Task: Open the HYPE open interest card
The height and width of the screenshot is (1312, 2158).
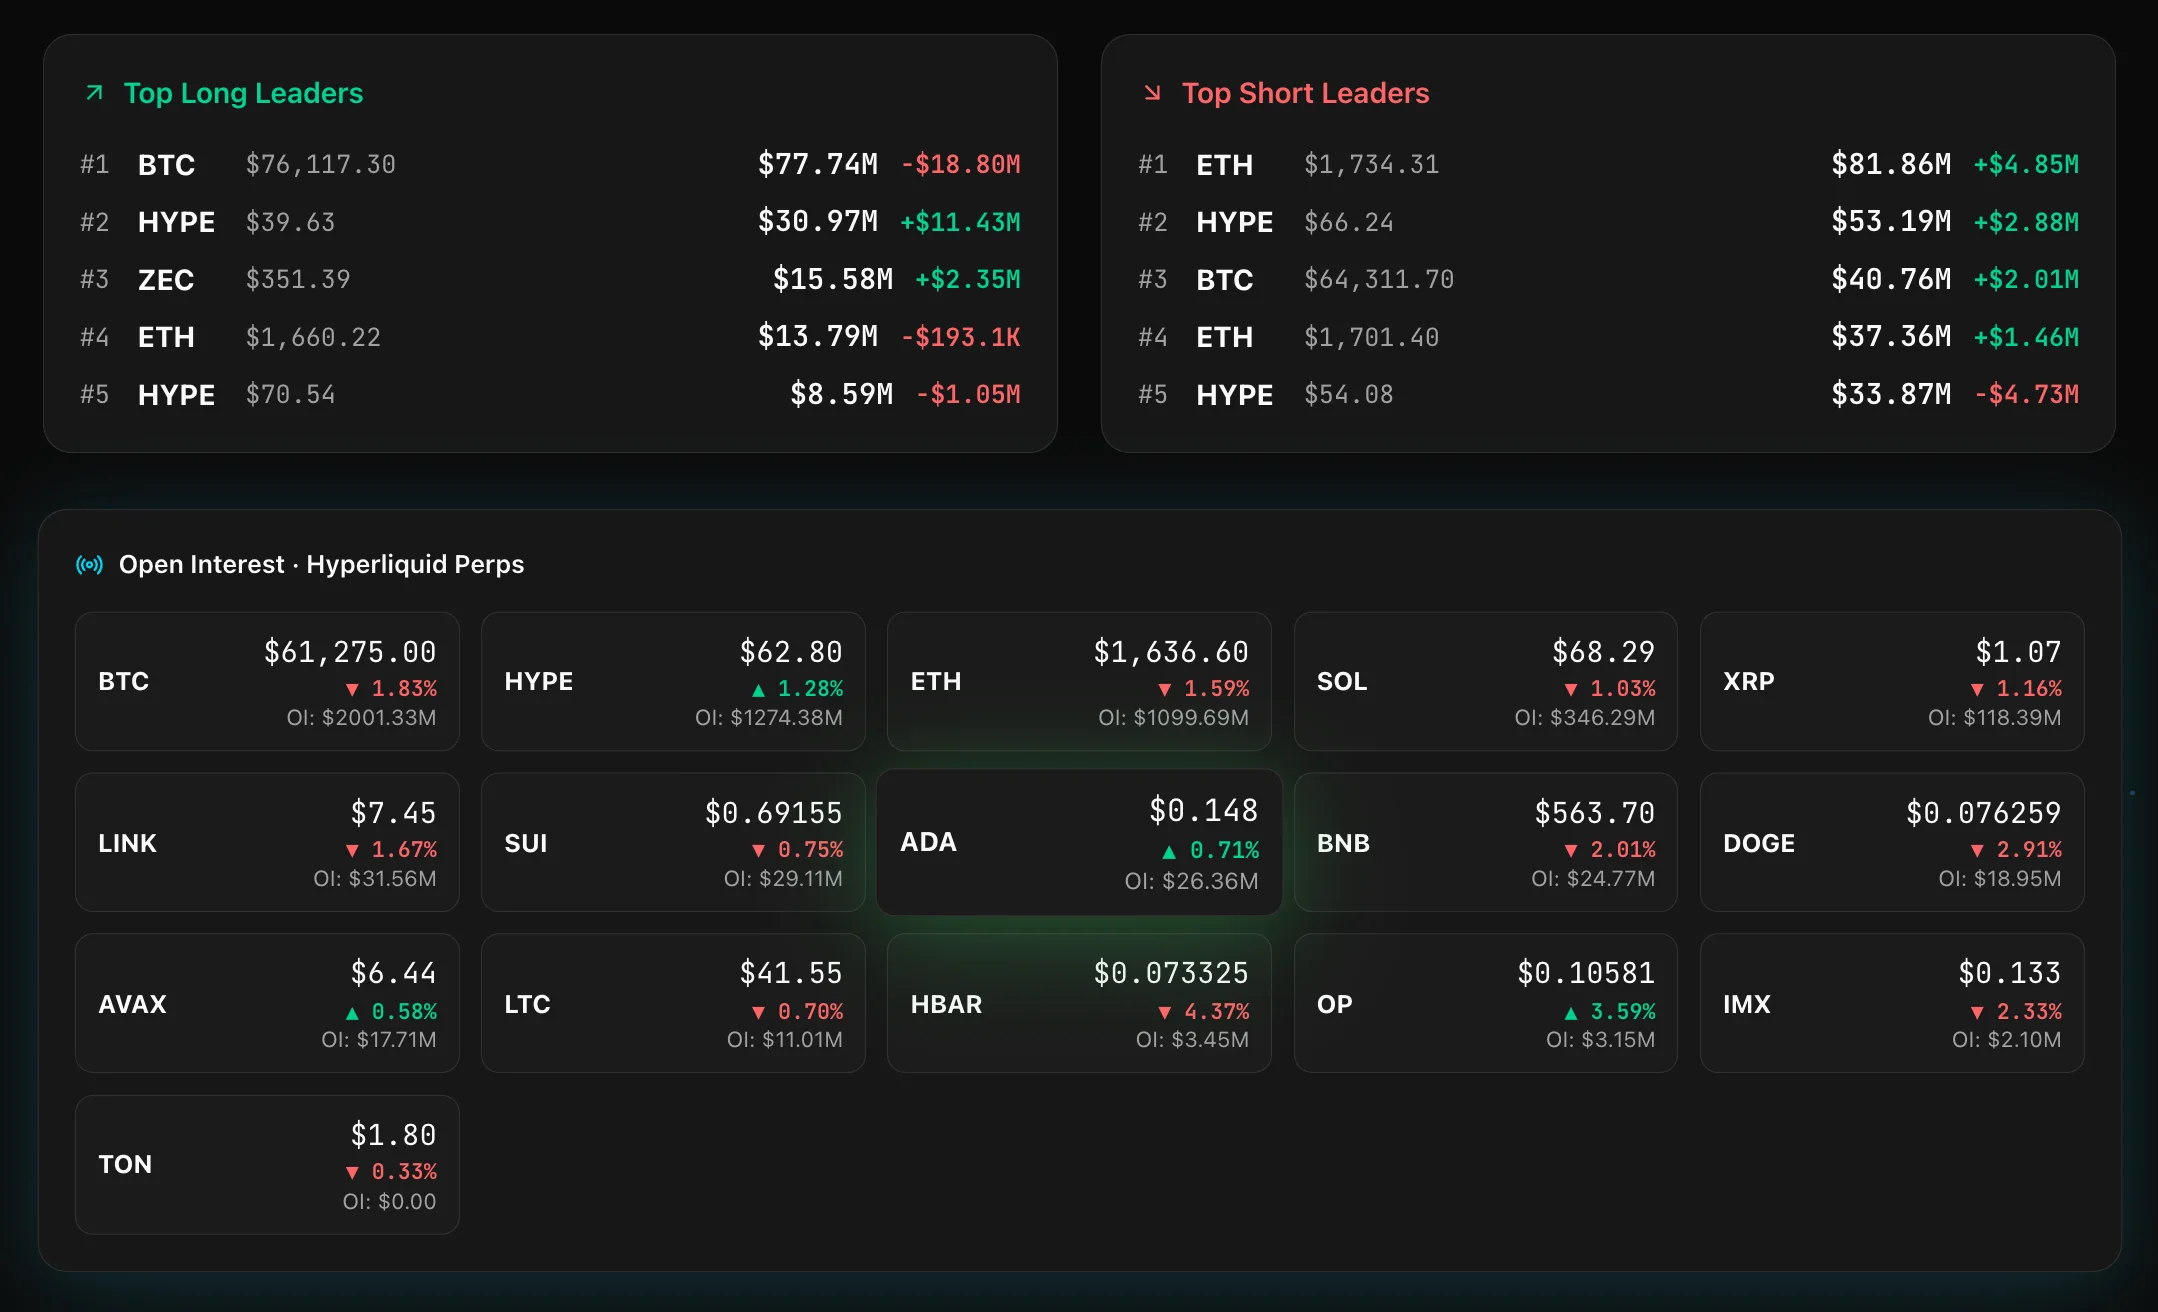Action: [x=673, y=682]
